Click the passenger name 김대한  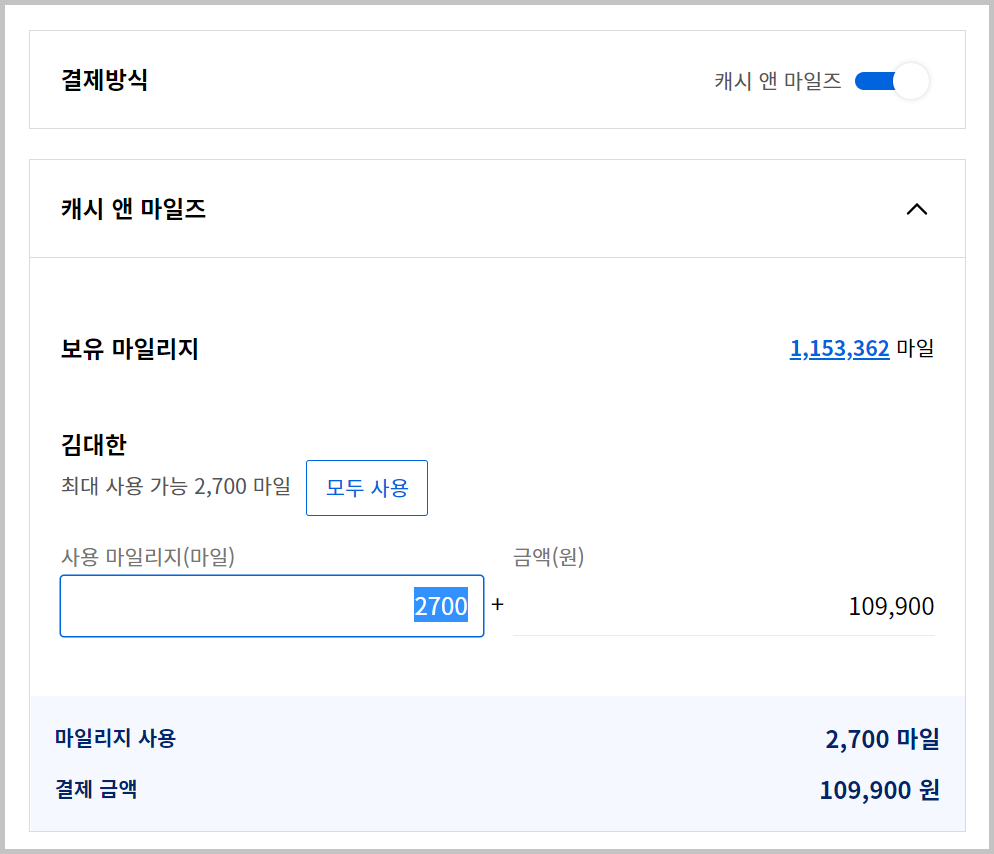click(x=94, y=444)
